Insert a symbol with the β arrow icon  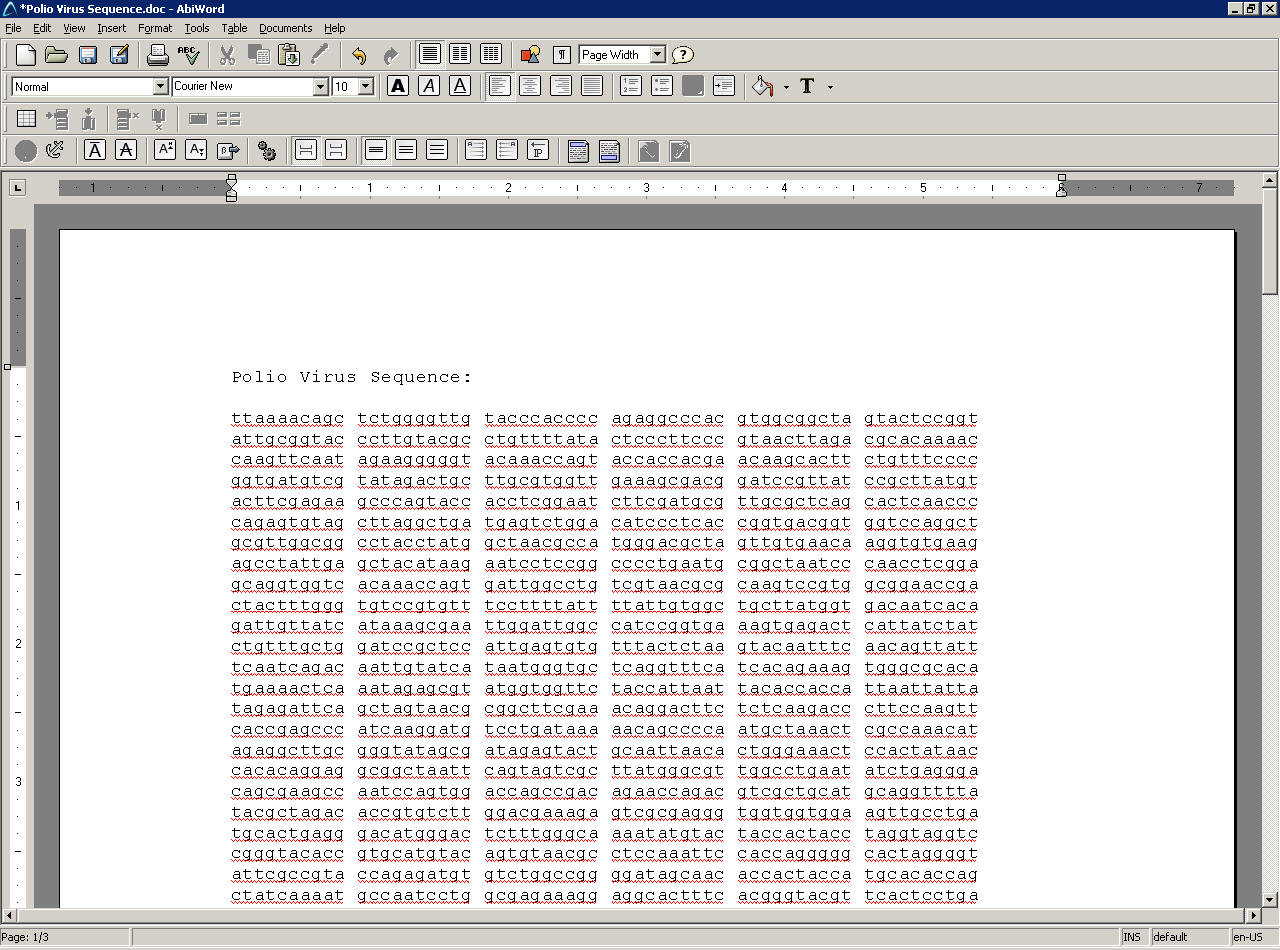(228, 151)
